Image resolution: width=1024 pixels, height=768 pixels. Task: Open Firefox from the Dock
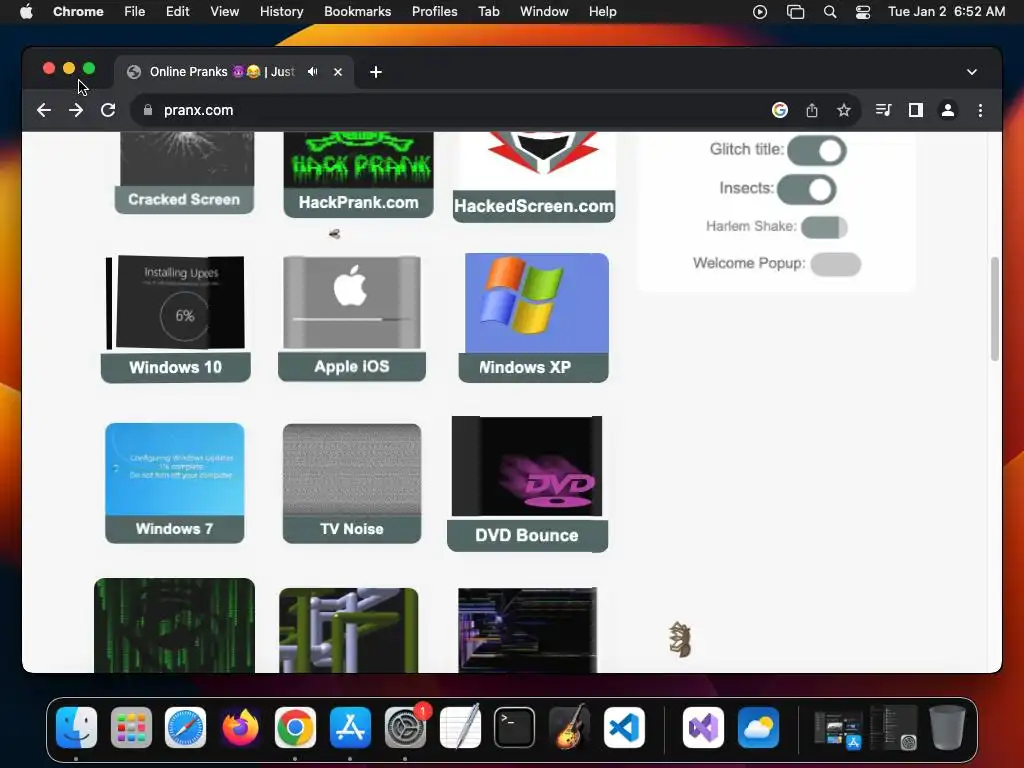(x=240, y=727)
